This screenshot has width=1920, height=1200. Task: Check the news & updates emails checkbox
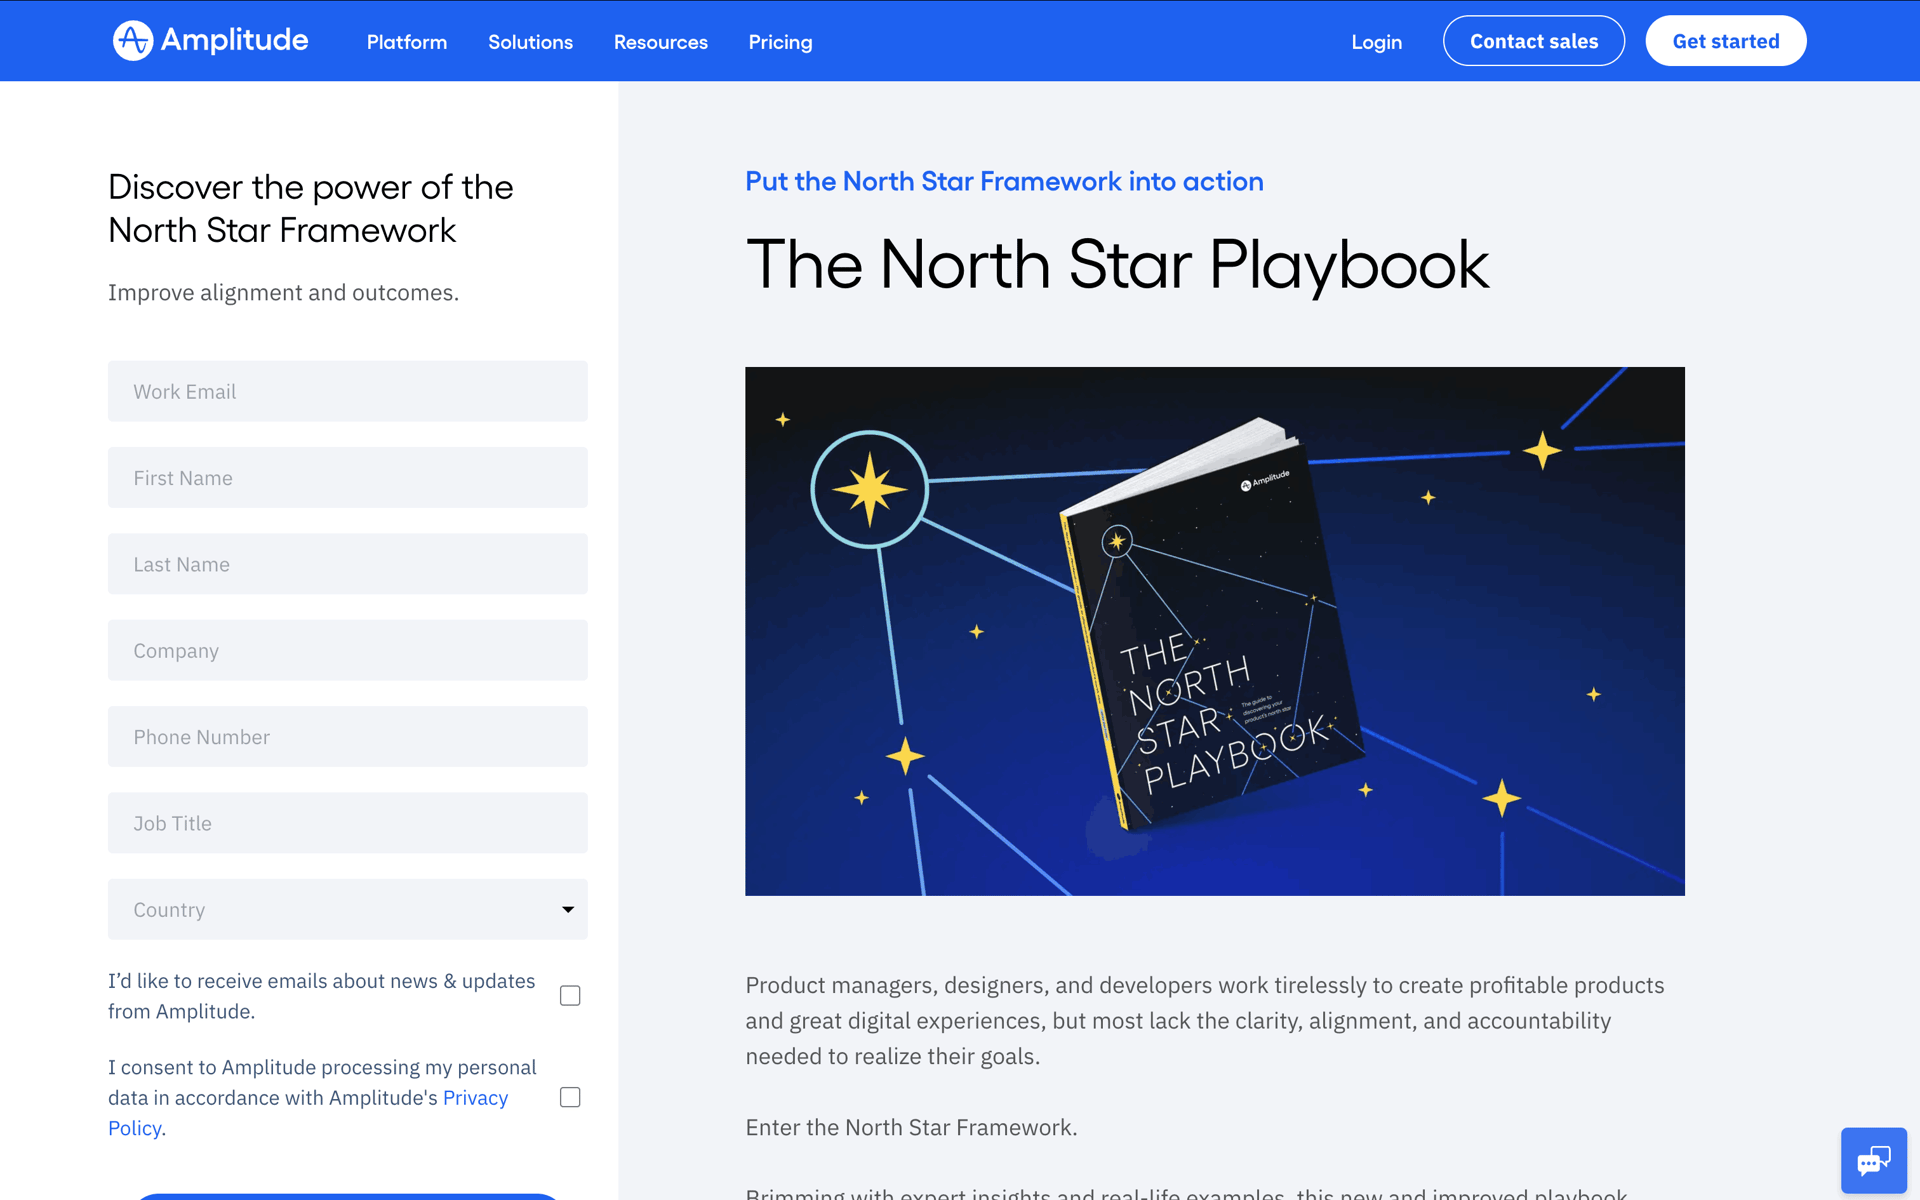coord(570,996)
